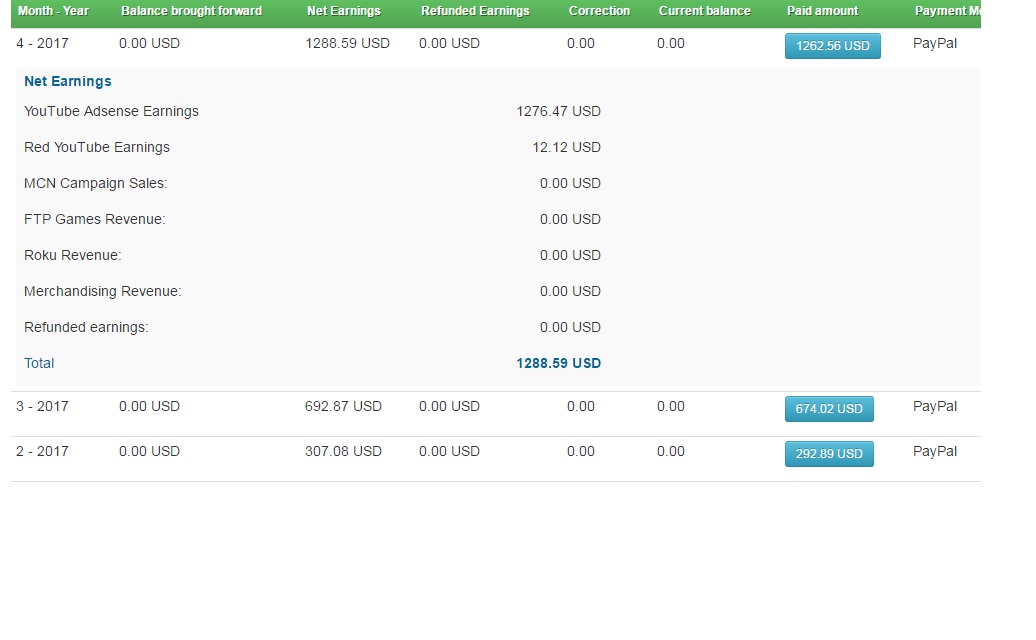This screenshot has width=1036, height=640.
Task: Select the YouTube Adsense Earnings line
Action: [x=312, y=111]
